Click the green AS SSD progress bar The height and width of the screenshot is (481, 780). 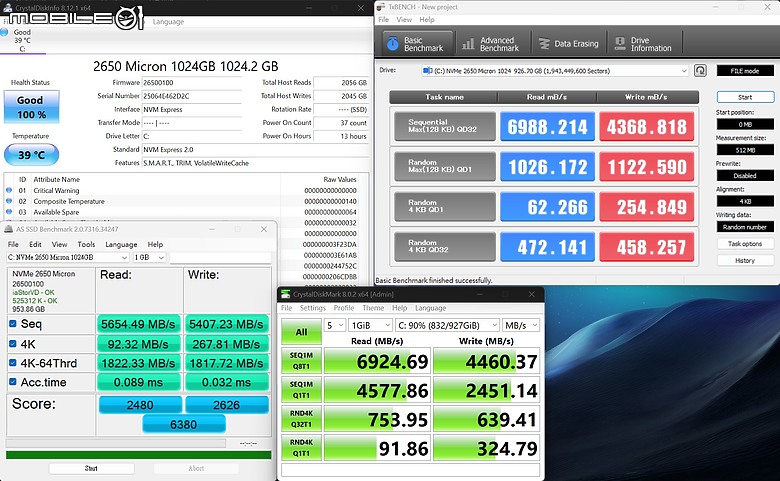pos(138,455)
